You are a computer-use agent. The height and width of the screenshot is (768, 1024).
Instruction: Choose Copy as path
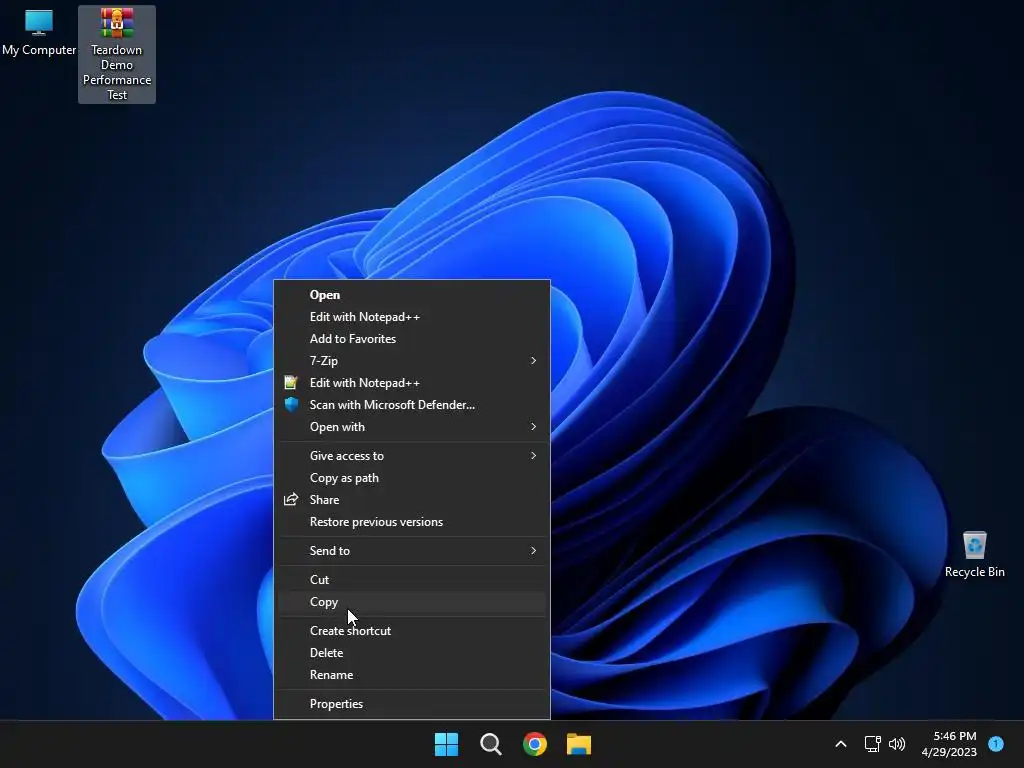(x=412, y=478)
